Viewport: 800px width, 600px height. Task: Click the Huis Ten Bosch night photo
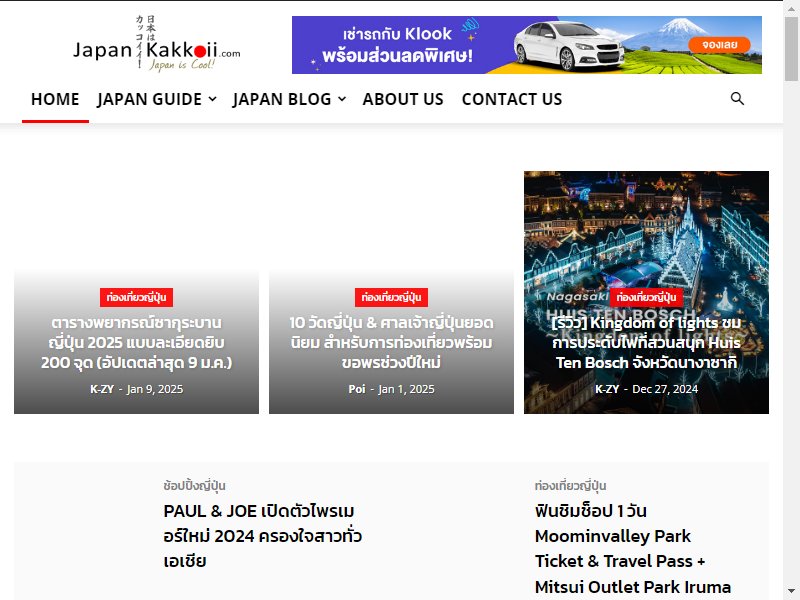(646, 230)
